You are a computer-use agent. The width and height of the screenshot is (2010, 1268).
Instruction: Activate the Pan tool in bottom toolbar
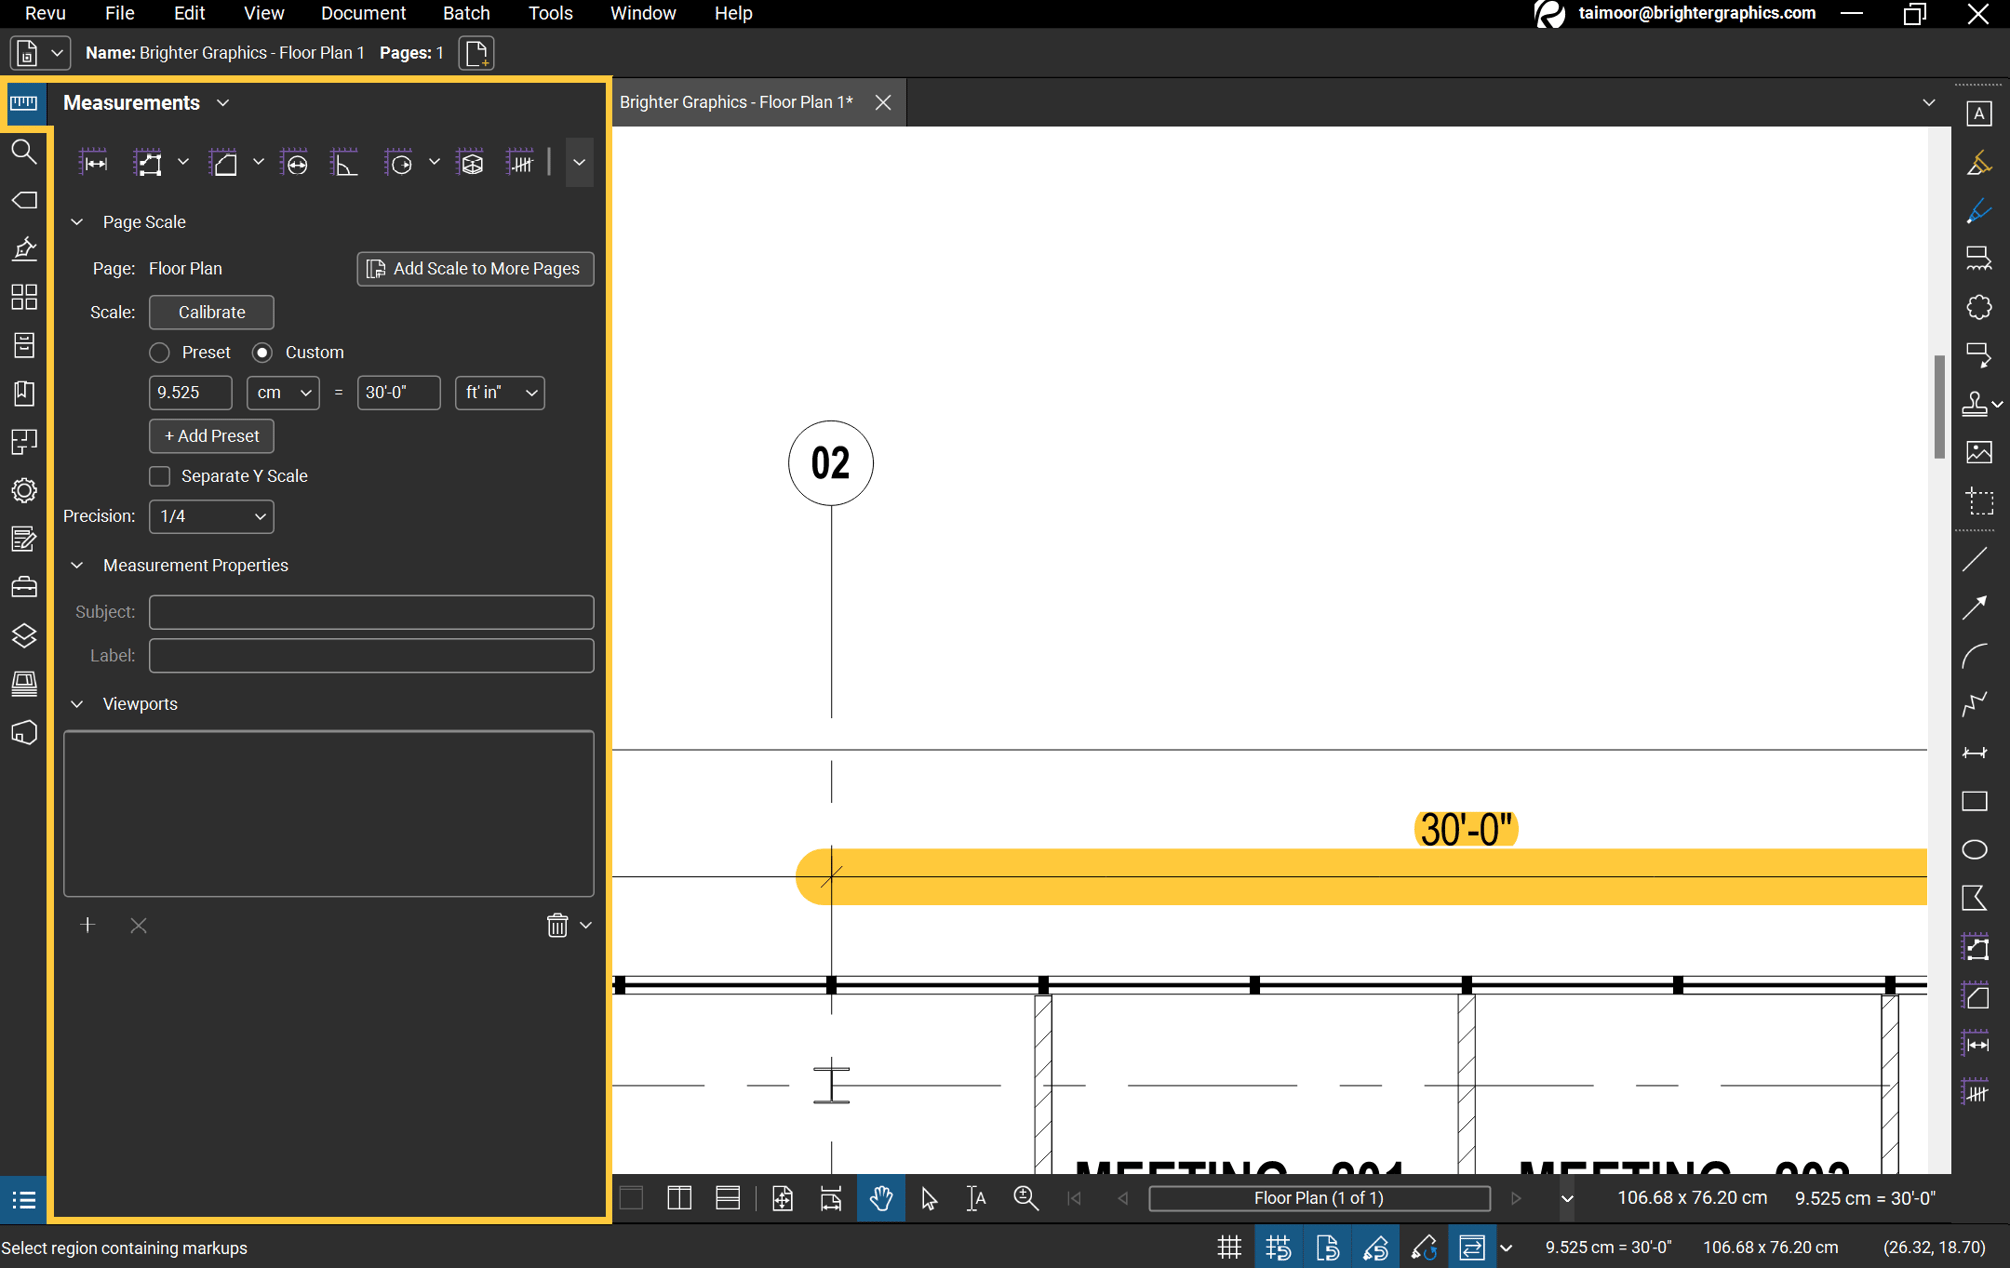(881, 1198)
